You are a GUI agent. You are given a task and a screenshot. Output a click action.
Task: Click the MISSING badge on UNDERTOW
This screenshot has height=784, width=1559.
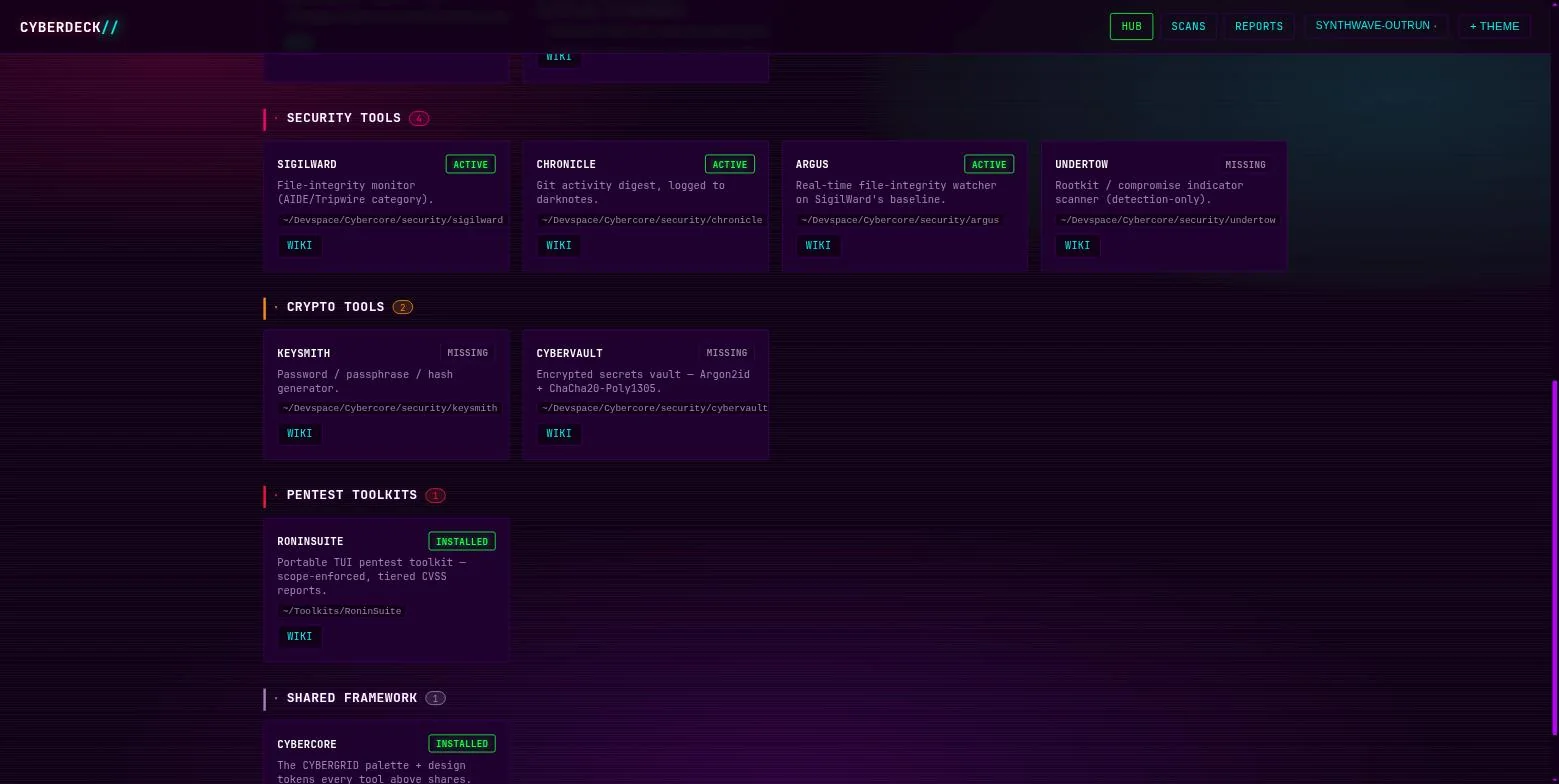pos(1245,165)
